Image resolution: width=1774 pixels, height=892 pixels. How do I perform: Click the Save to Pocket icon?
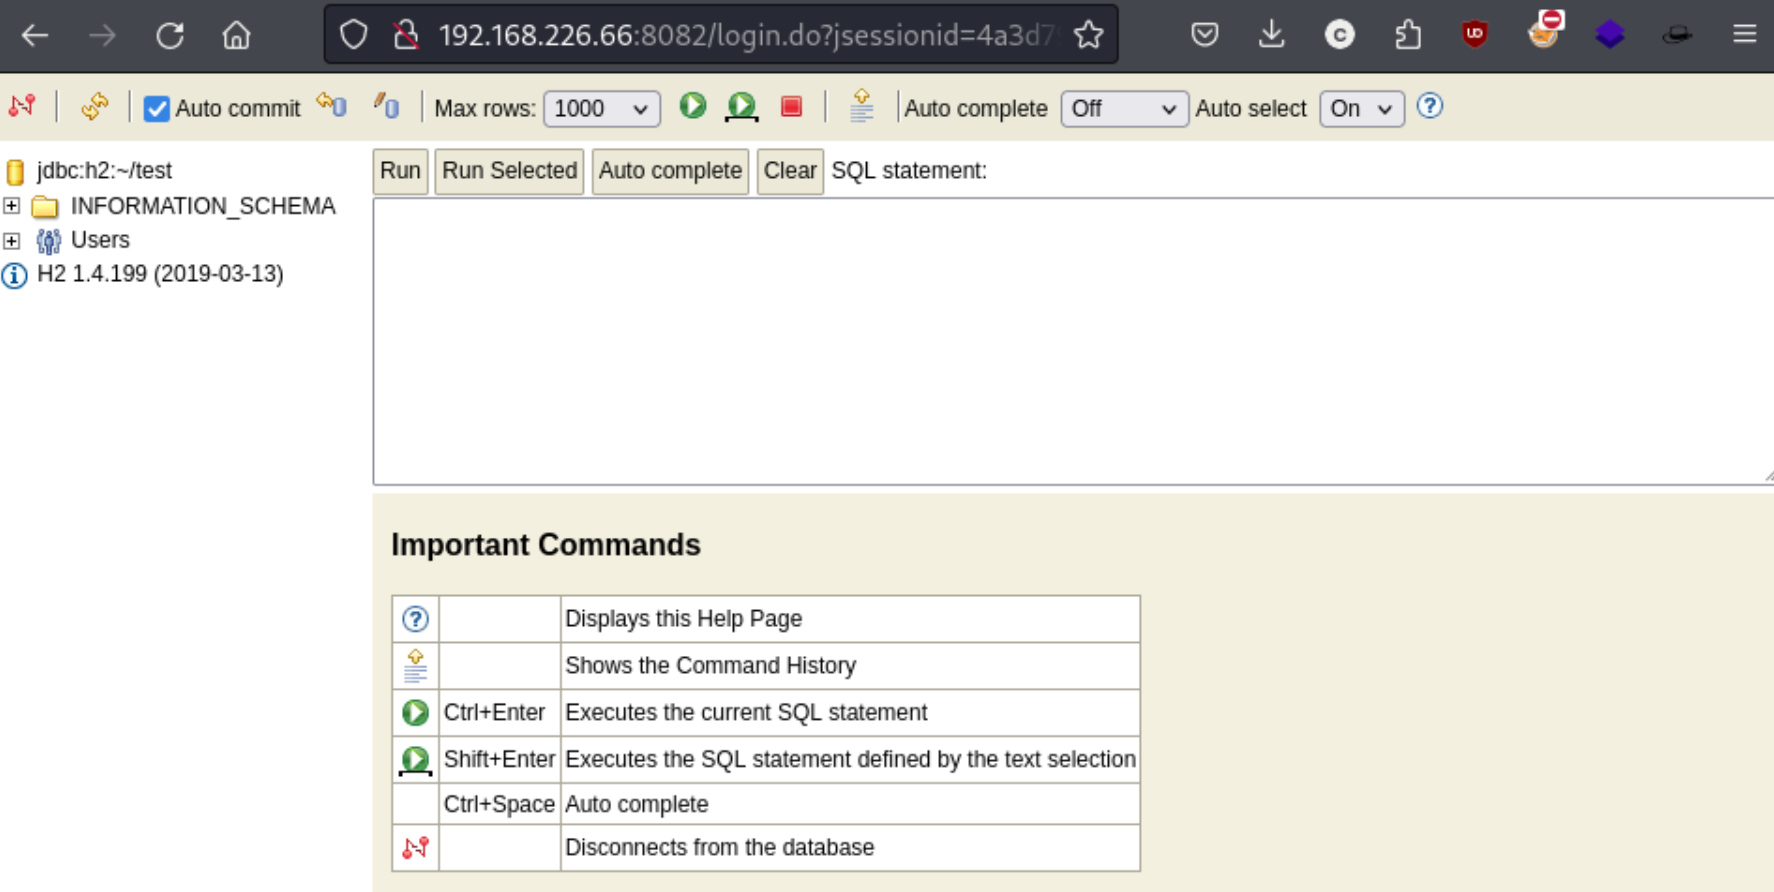click(1205, 36)
